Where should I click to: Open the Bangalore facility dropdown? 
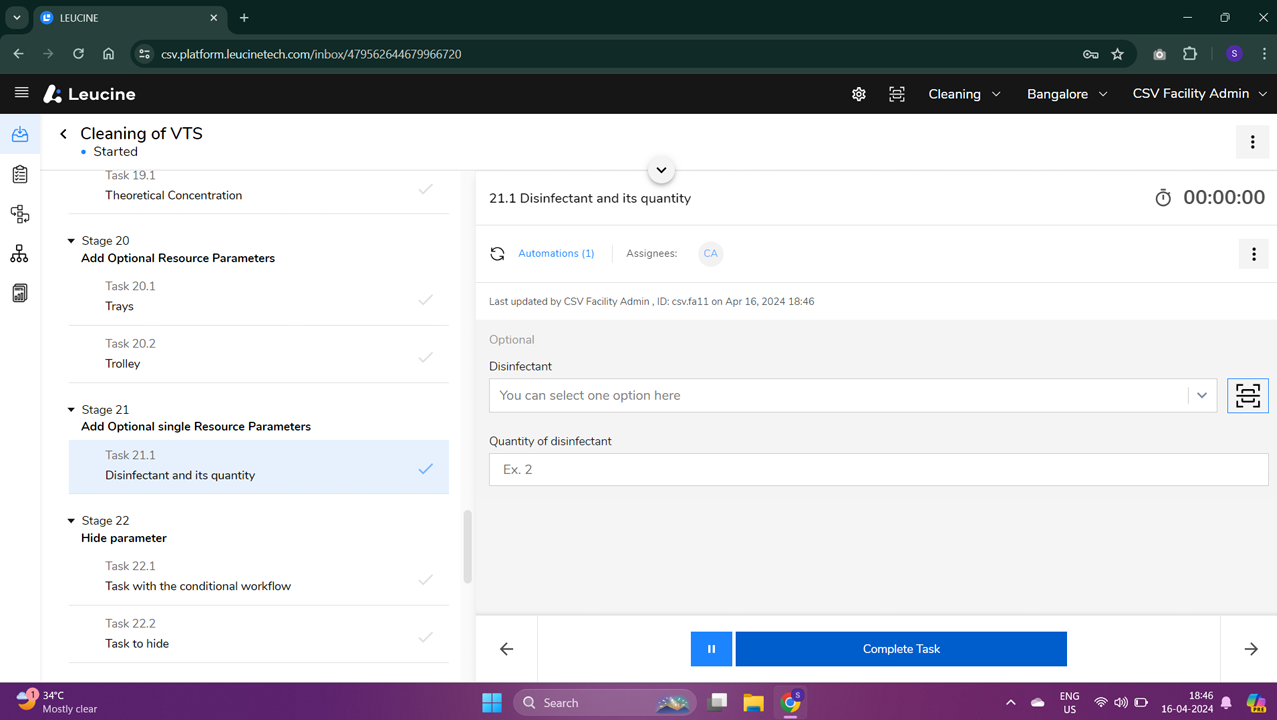pyautogui.click(x=1066, y=93)
